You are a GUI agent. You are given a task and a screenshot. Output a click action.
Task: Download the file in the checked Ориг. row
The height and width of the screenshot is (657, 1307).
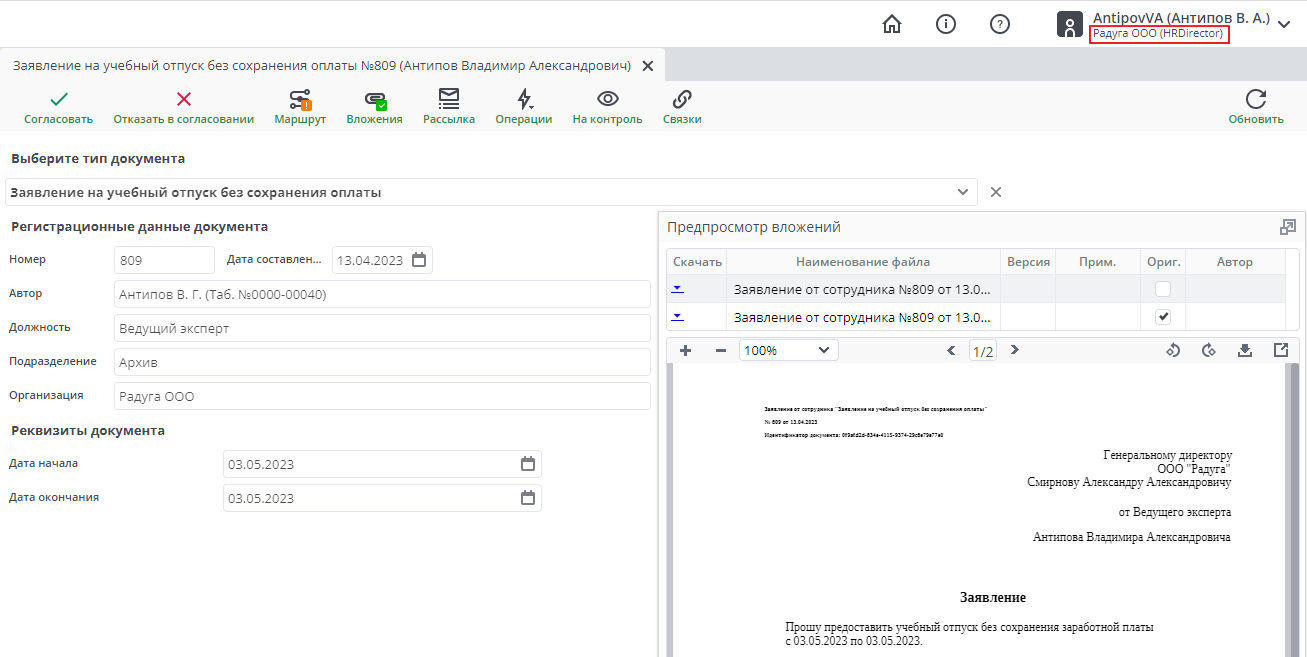point(677,317)
